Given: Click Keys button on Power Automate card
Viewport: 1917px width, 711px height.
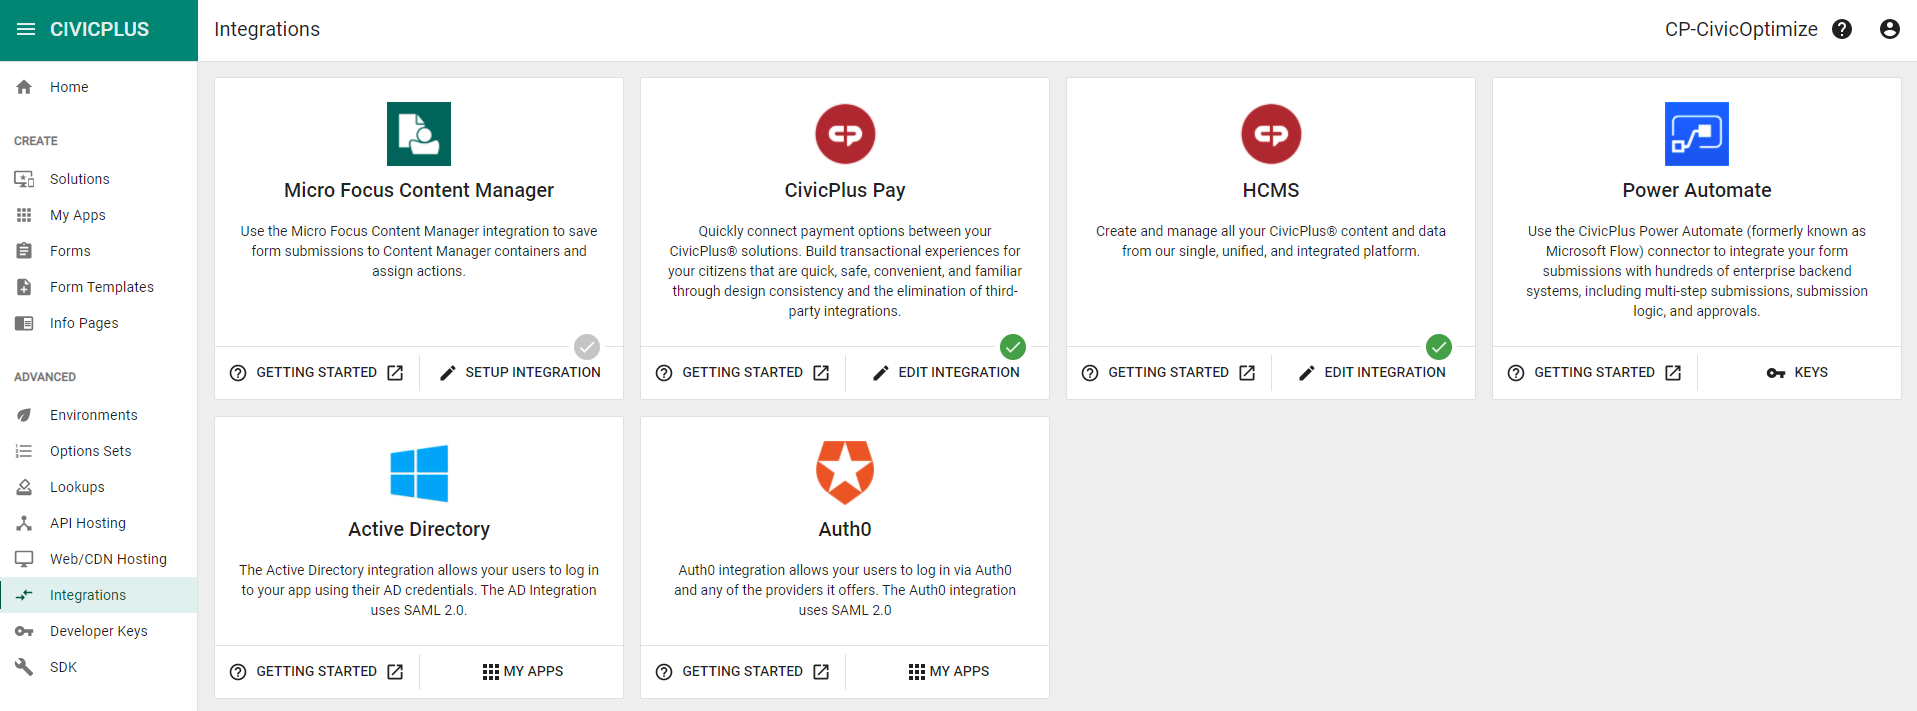Looking at the screenshot, I should (x=1799, y=373).
